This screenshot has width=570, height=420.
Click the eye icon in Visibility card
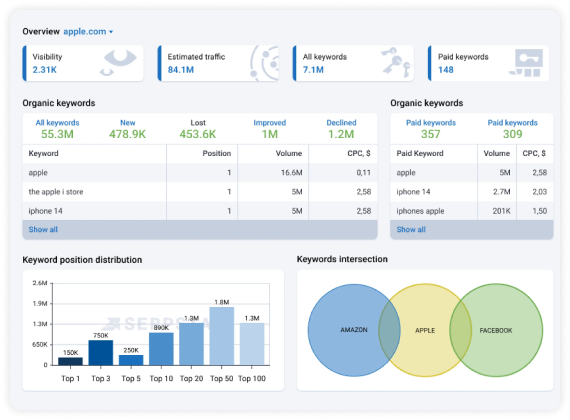[x=118, y=63]
